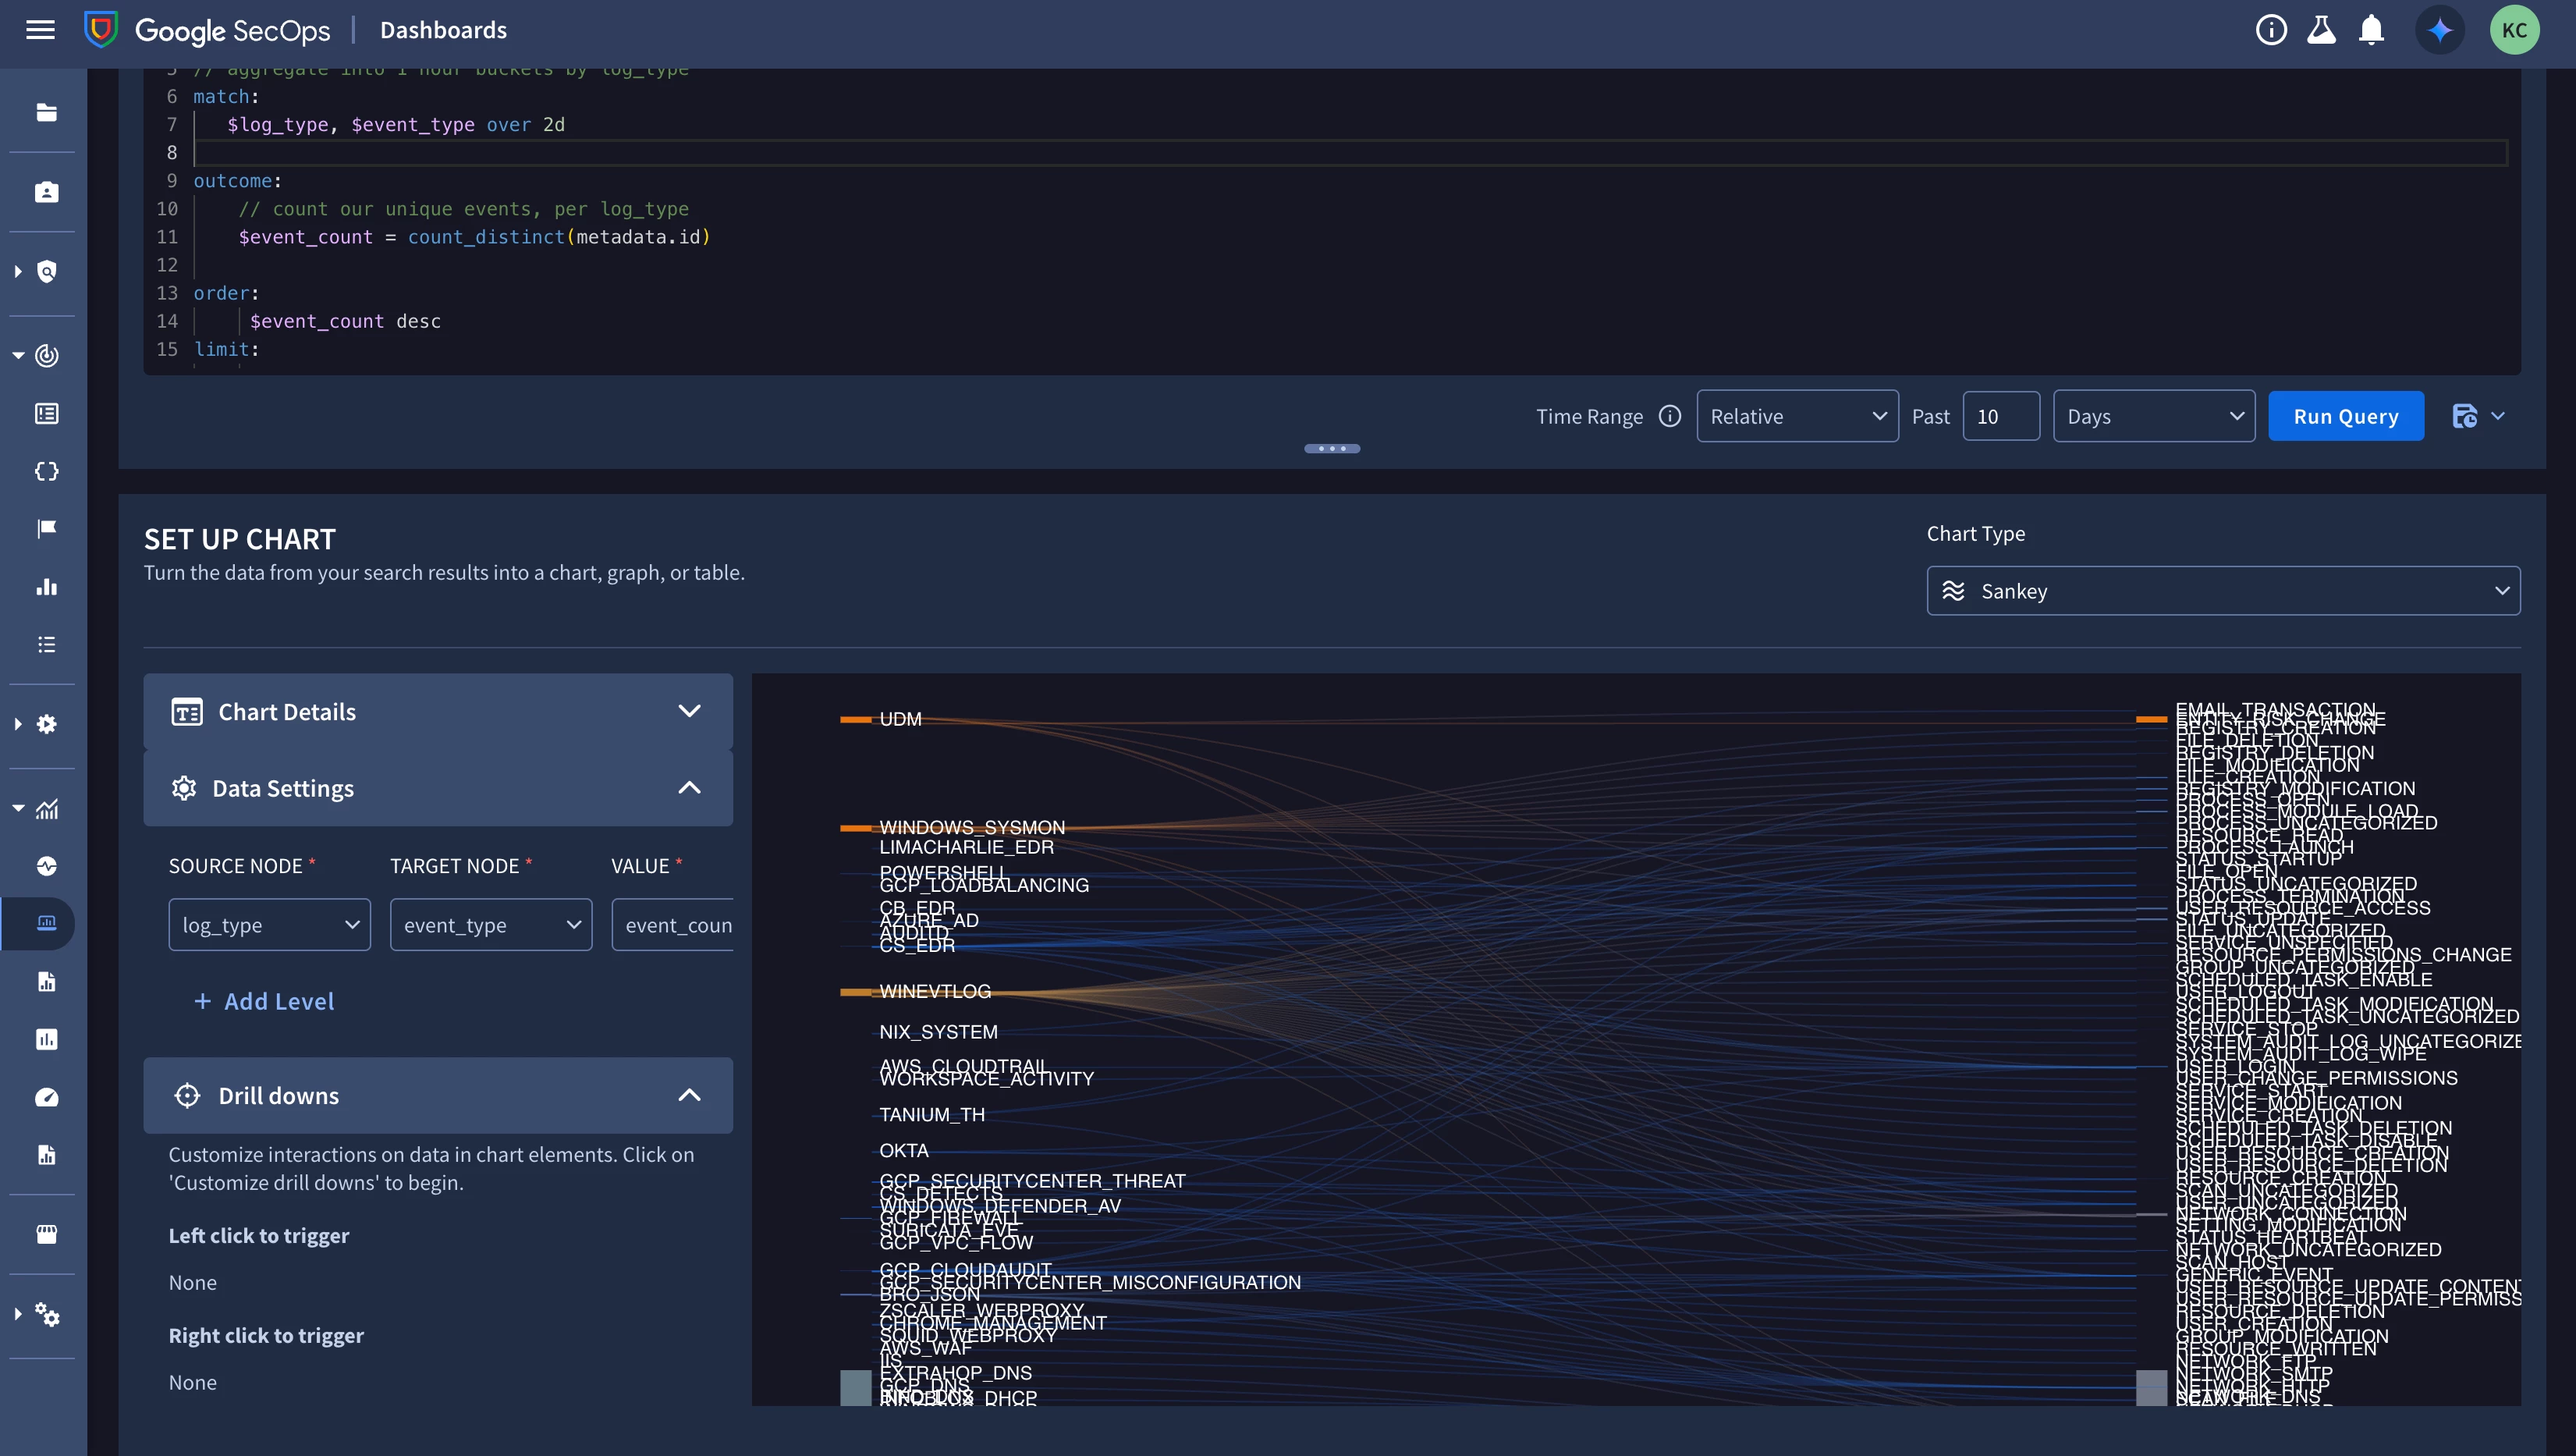Viewport: 2576px width, 1456px height.
Task: Collapse the Drill downs section
Action: 689,1095
